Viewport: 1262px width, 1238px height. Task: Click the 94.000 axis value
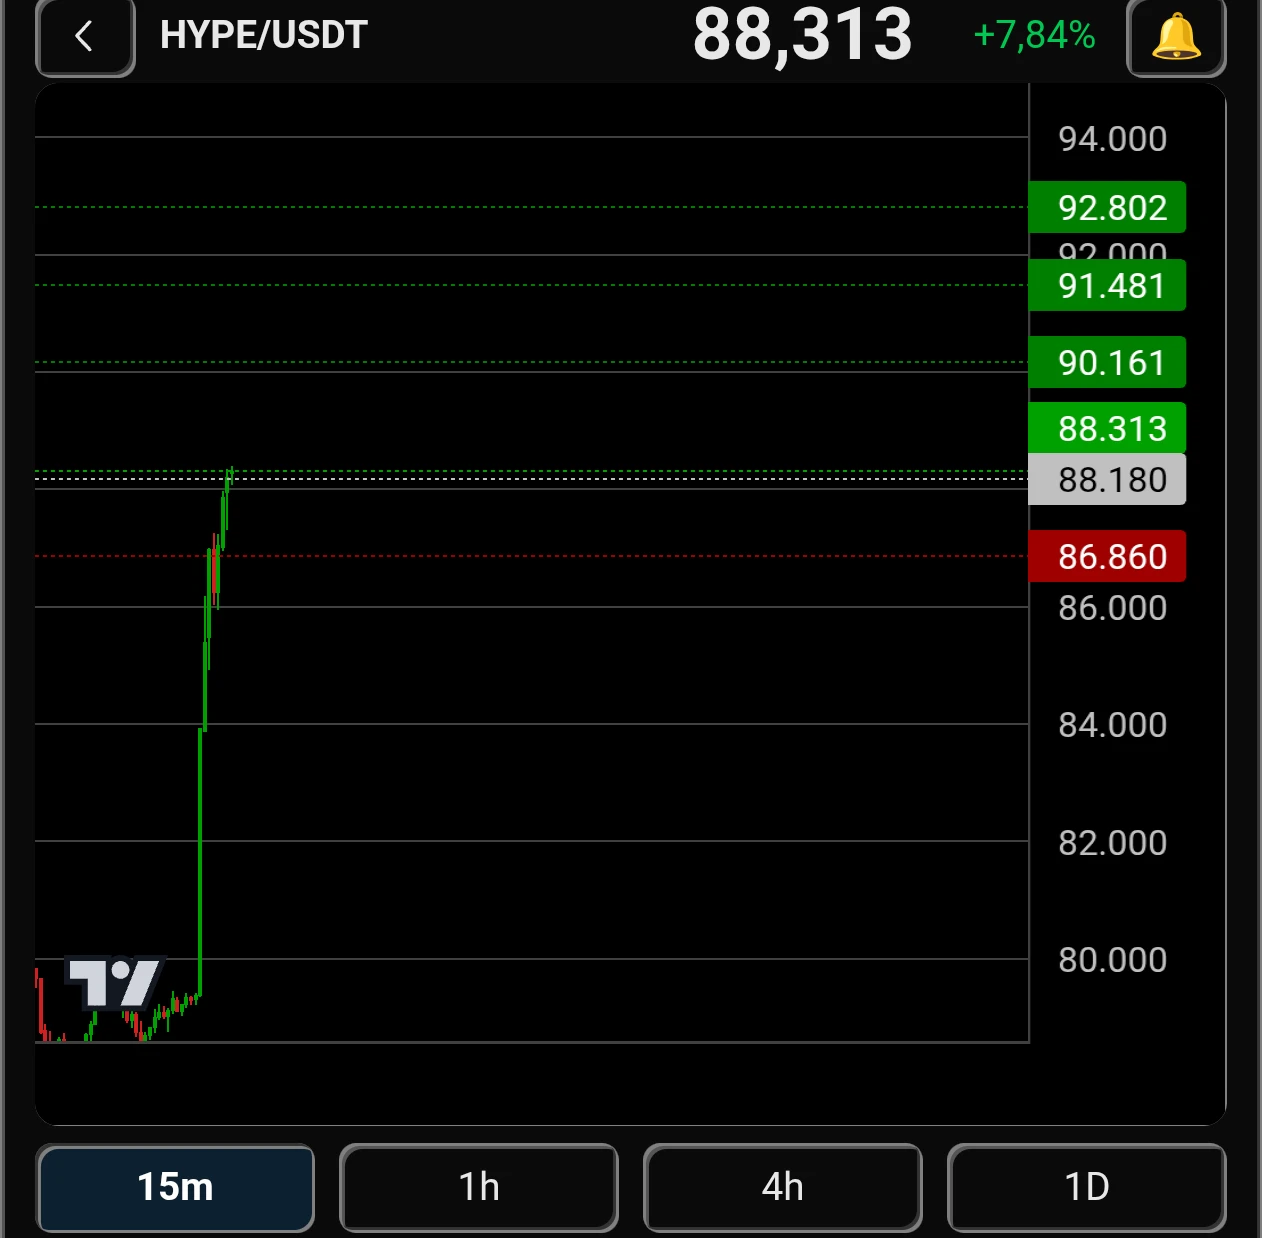point(1112,139)
